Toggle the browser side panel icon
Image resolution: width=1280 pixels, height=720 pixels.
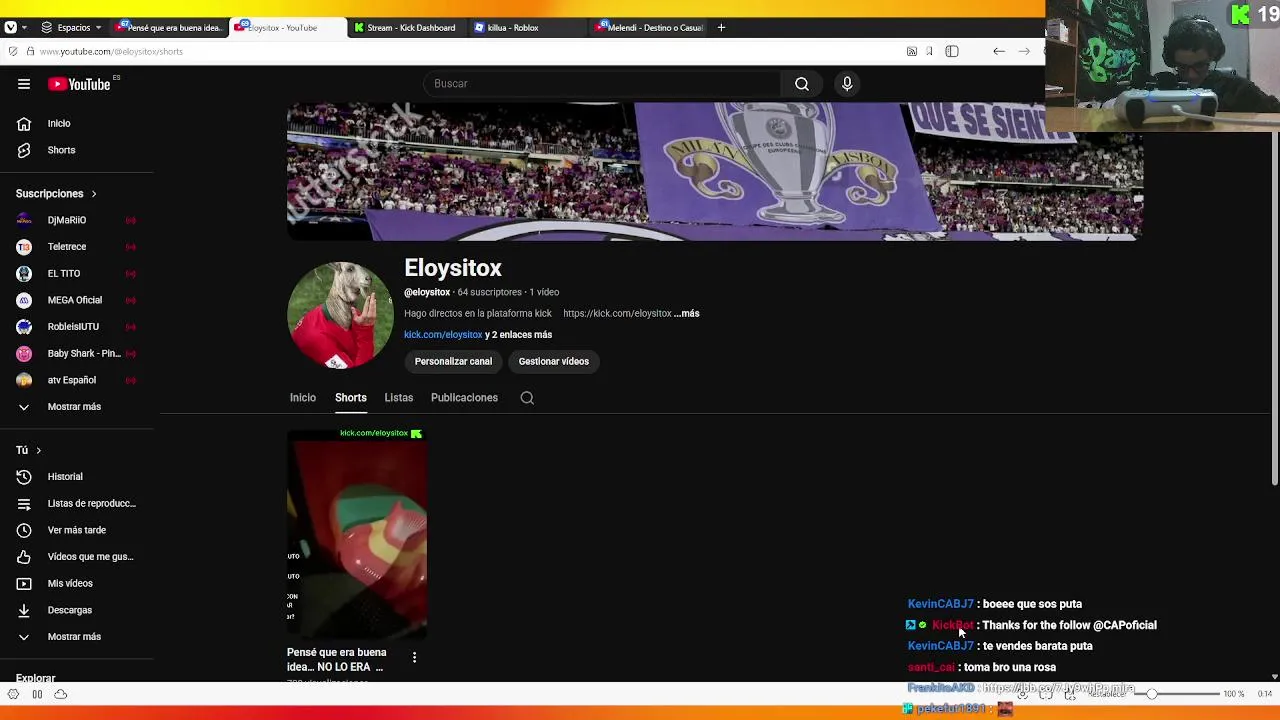[x=952, y=51]
